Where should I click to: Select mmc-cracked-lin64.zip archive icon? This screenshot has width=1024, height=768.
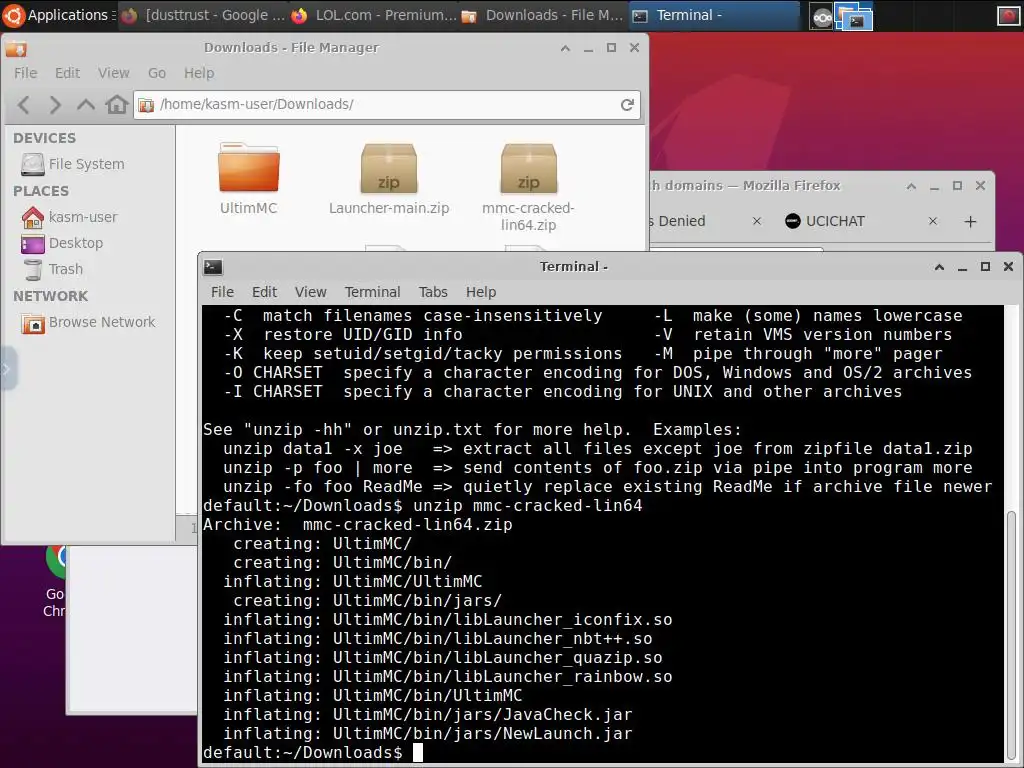[x=528, y=168]
